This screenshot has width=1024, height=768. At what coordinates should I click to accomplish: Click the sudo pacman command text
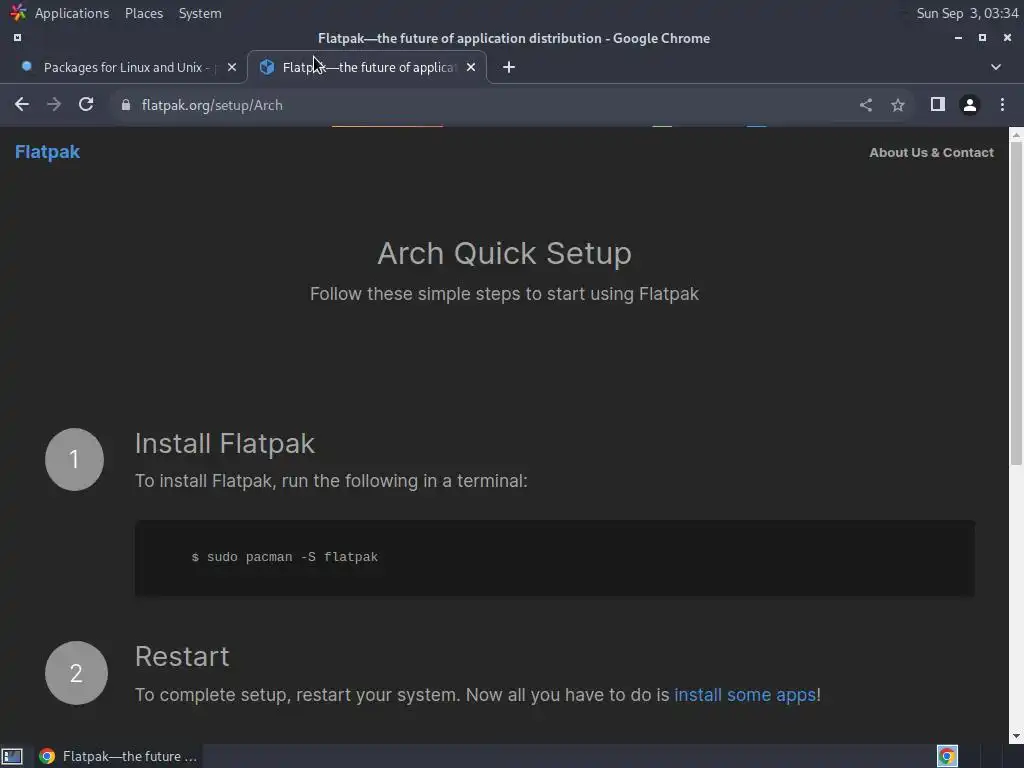point(285,557)
